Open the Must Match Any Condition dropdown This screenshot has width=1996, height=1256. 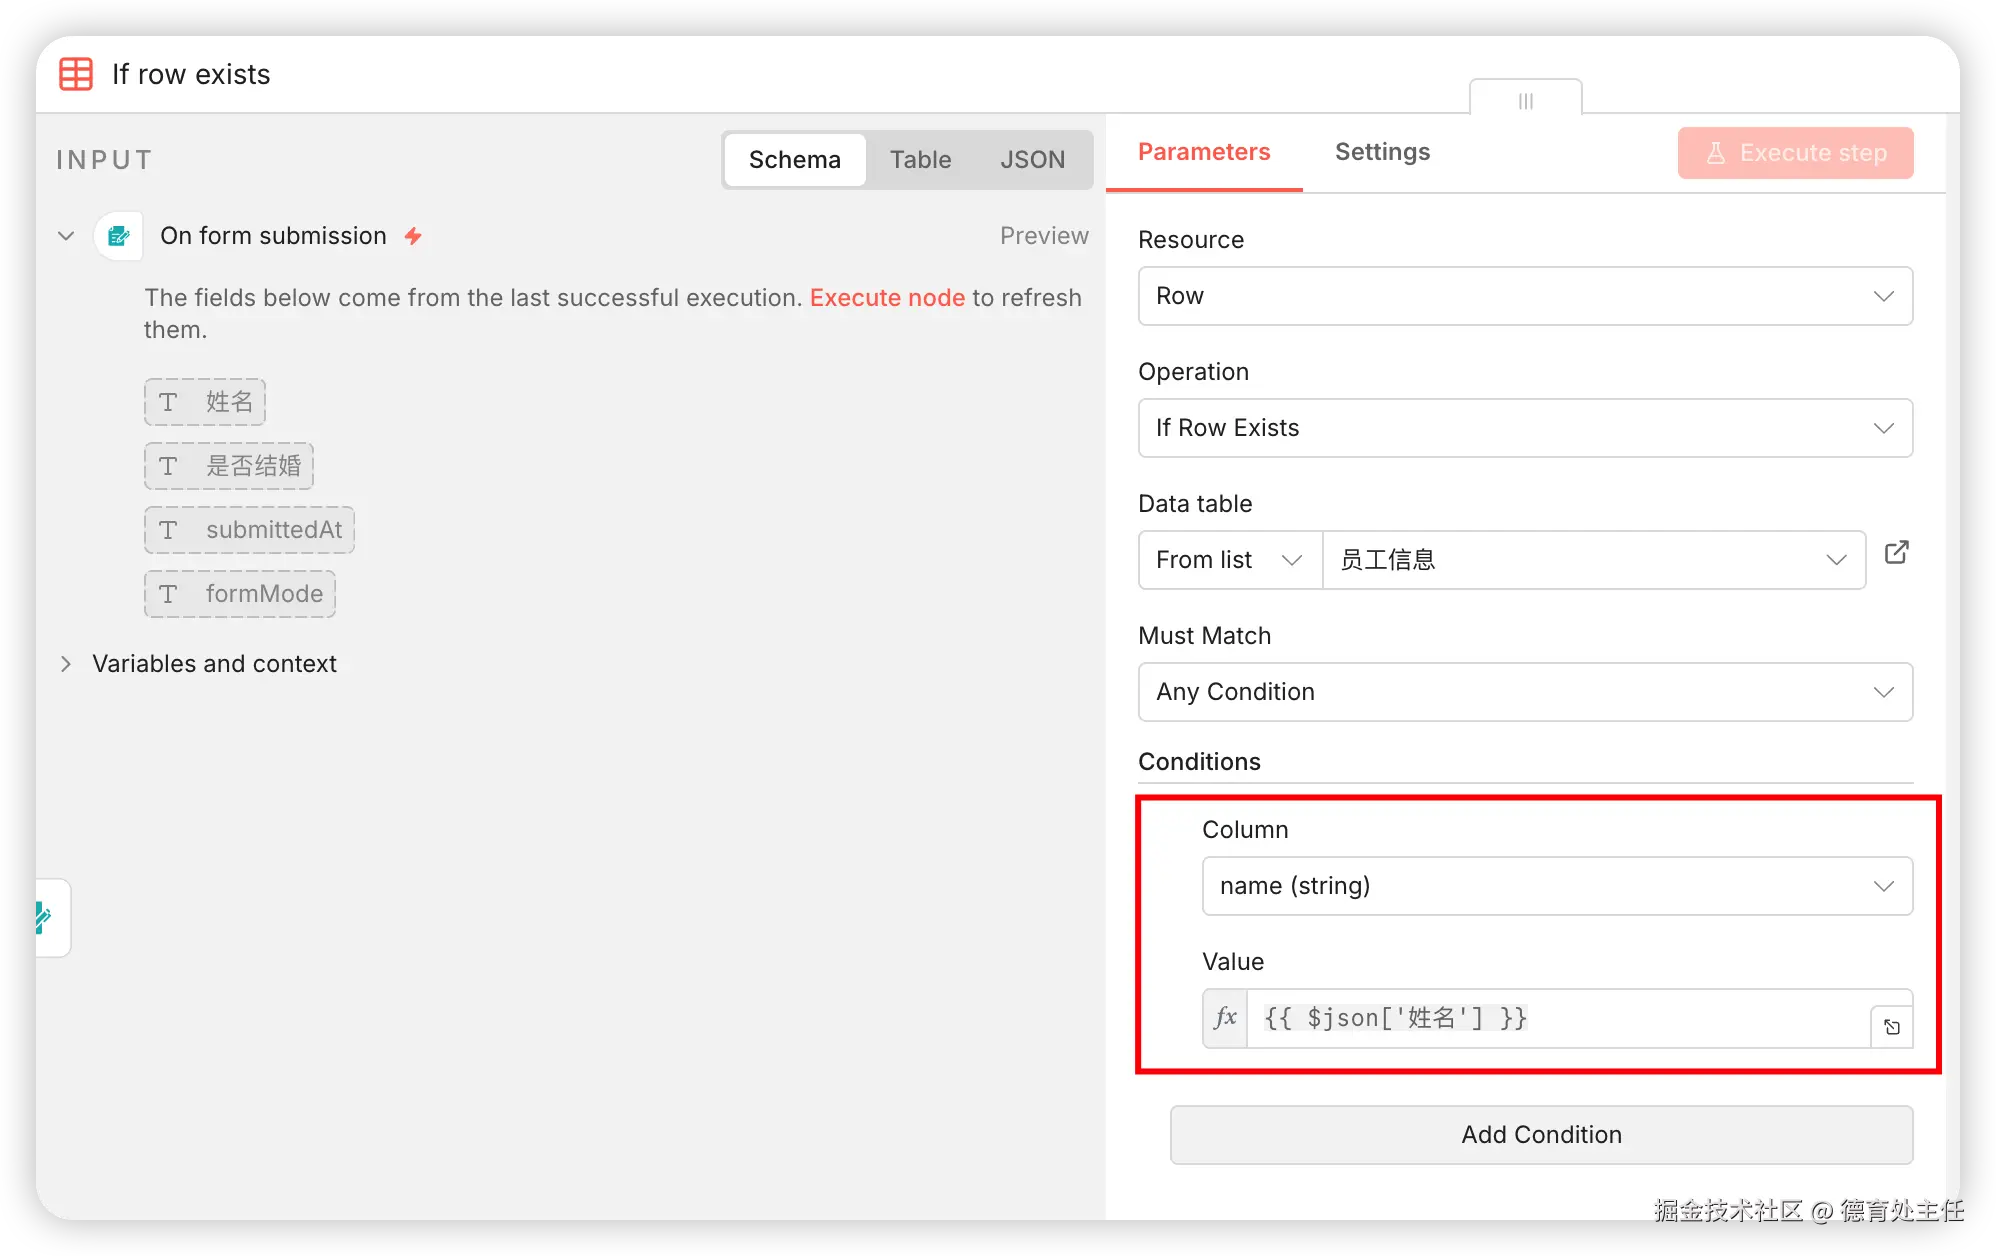1524,692
